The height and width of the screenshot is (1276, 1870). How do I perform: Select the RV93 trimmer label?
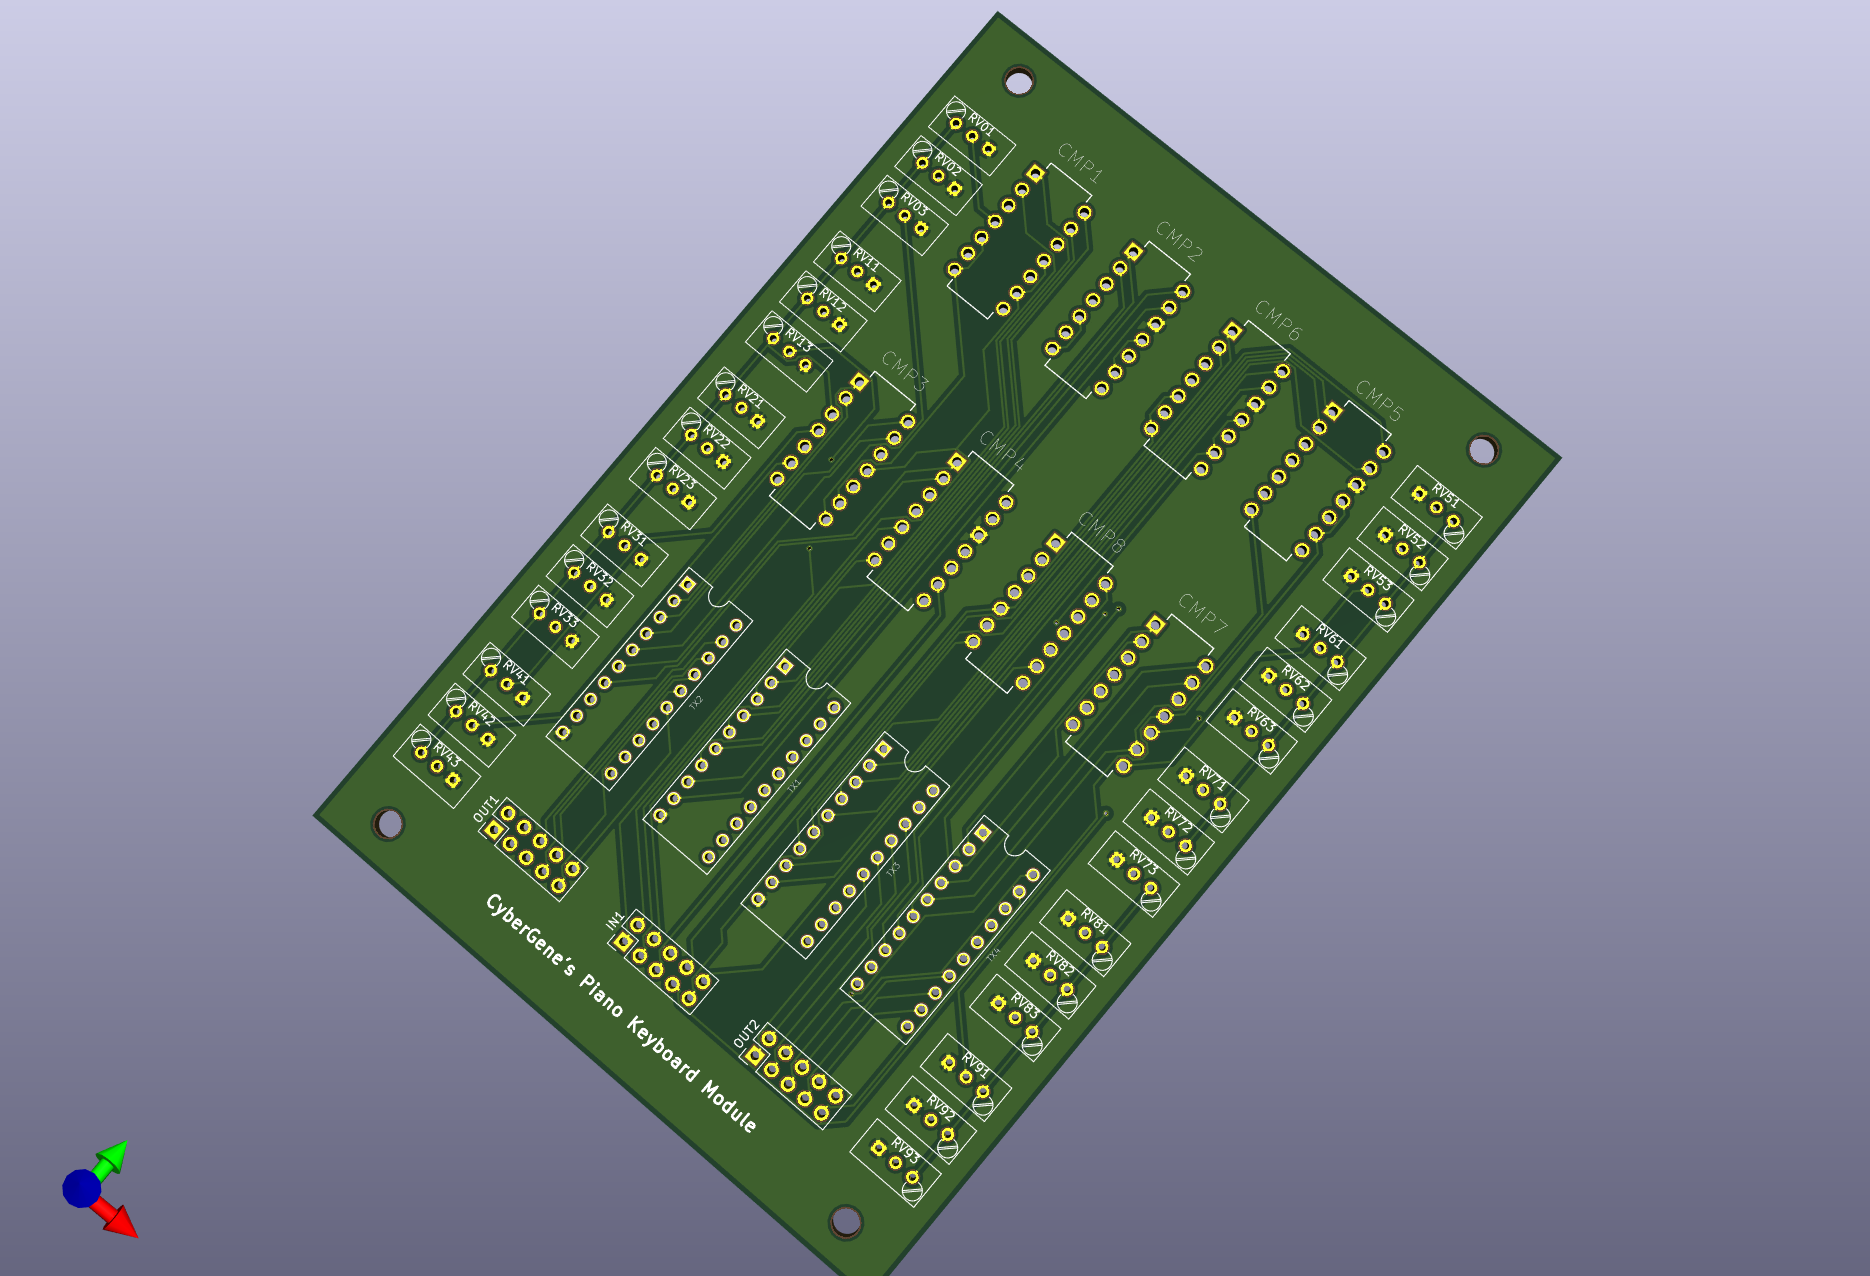(x=905, y=1150)
